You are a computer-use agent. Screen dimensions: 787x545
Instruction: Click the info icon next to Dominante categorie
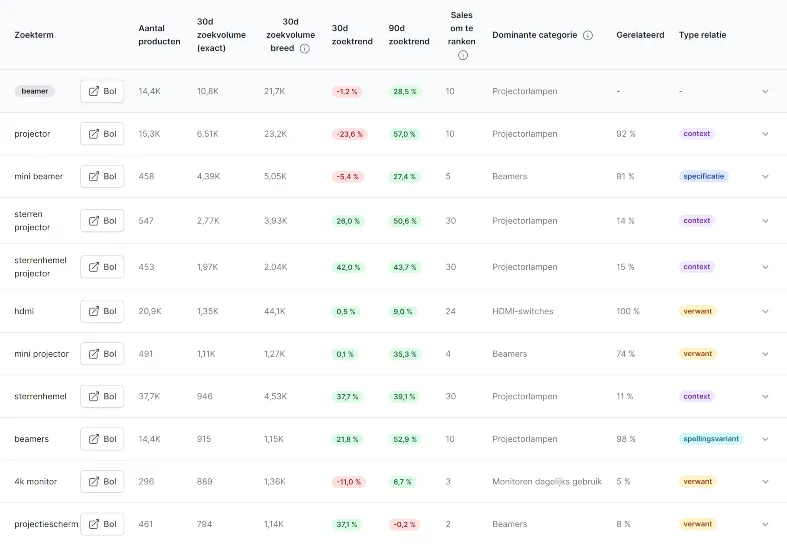tap(588, 35)
